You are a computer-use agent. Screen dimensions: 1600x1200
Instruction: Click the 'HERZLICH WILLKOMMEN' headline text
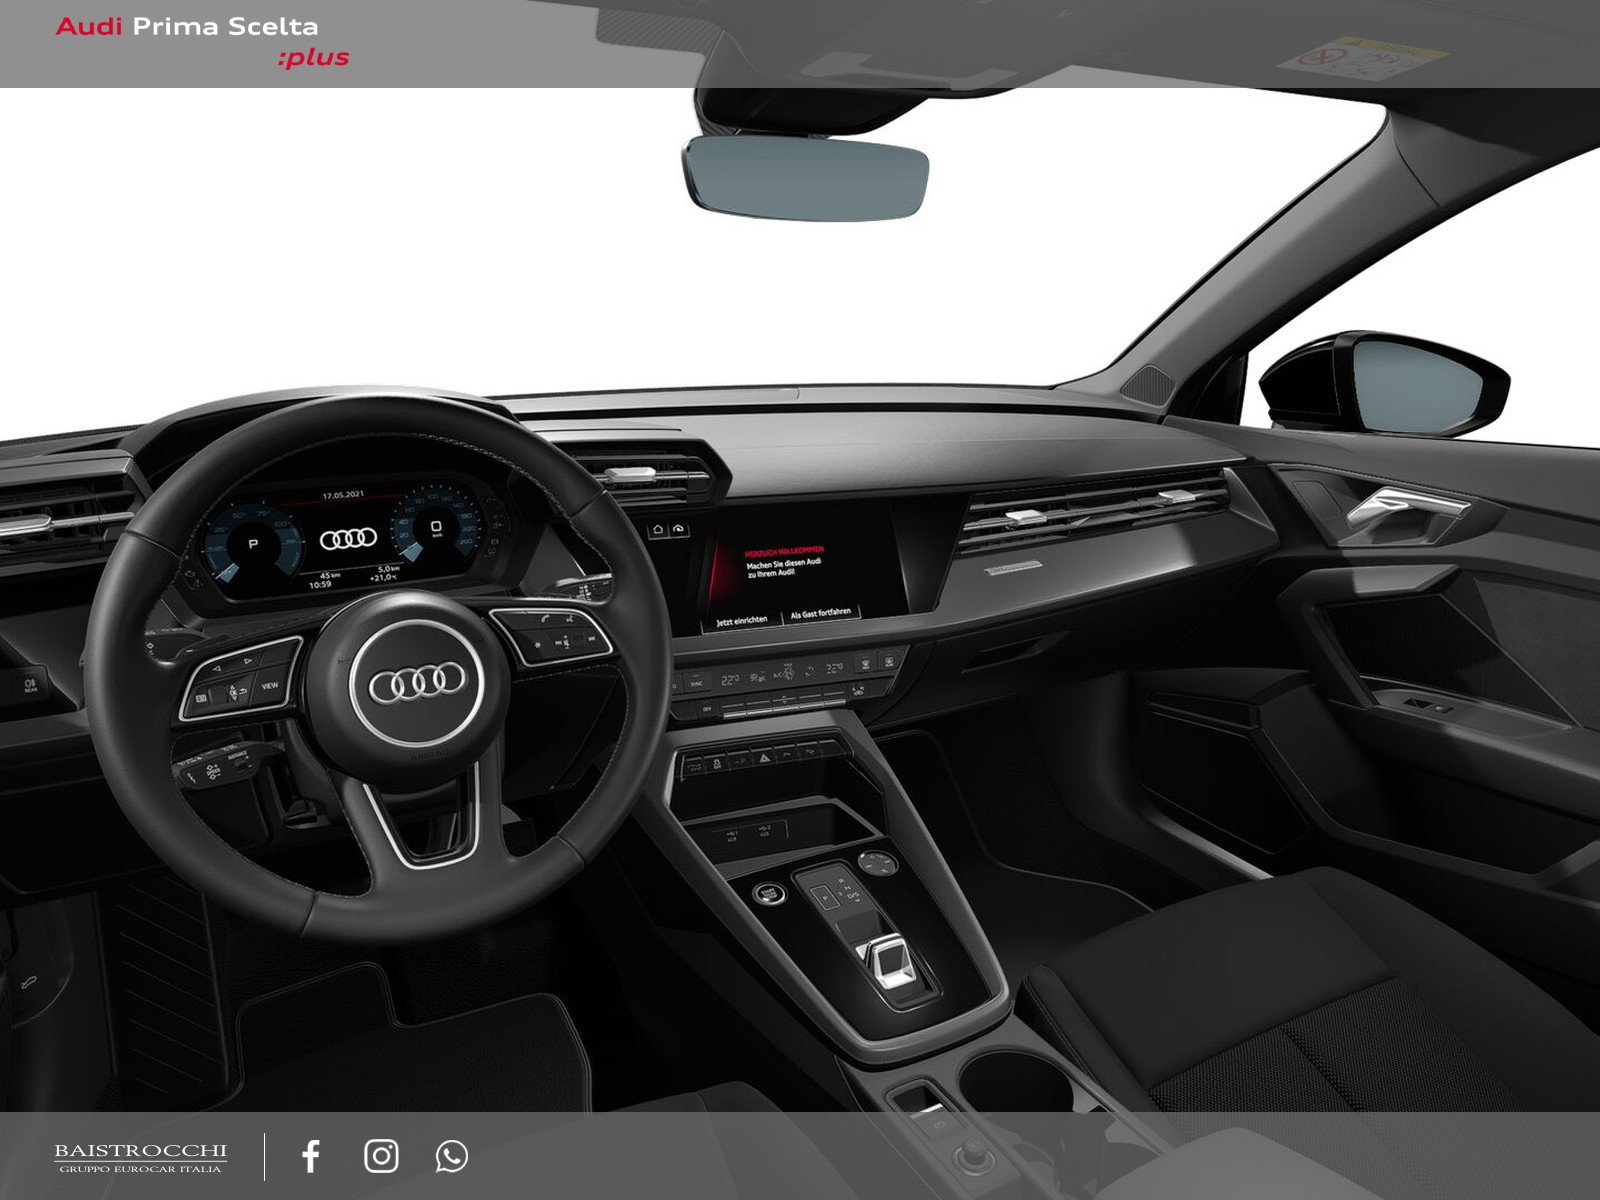(x=784, y=551)
